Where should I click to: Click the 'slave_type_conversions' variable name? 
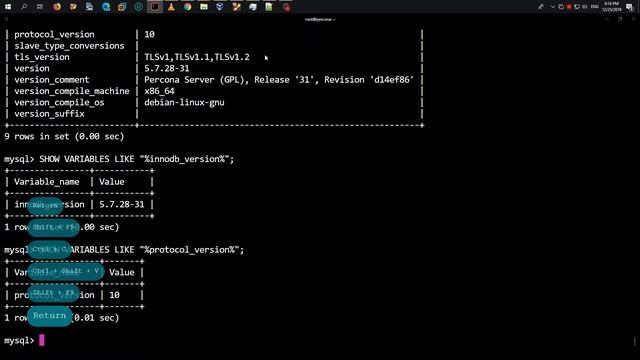(x=69, y=46)
